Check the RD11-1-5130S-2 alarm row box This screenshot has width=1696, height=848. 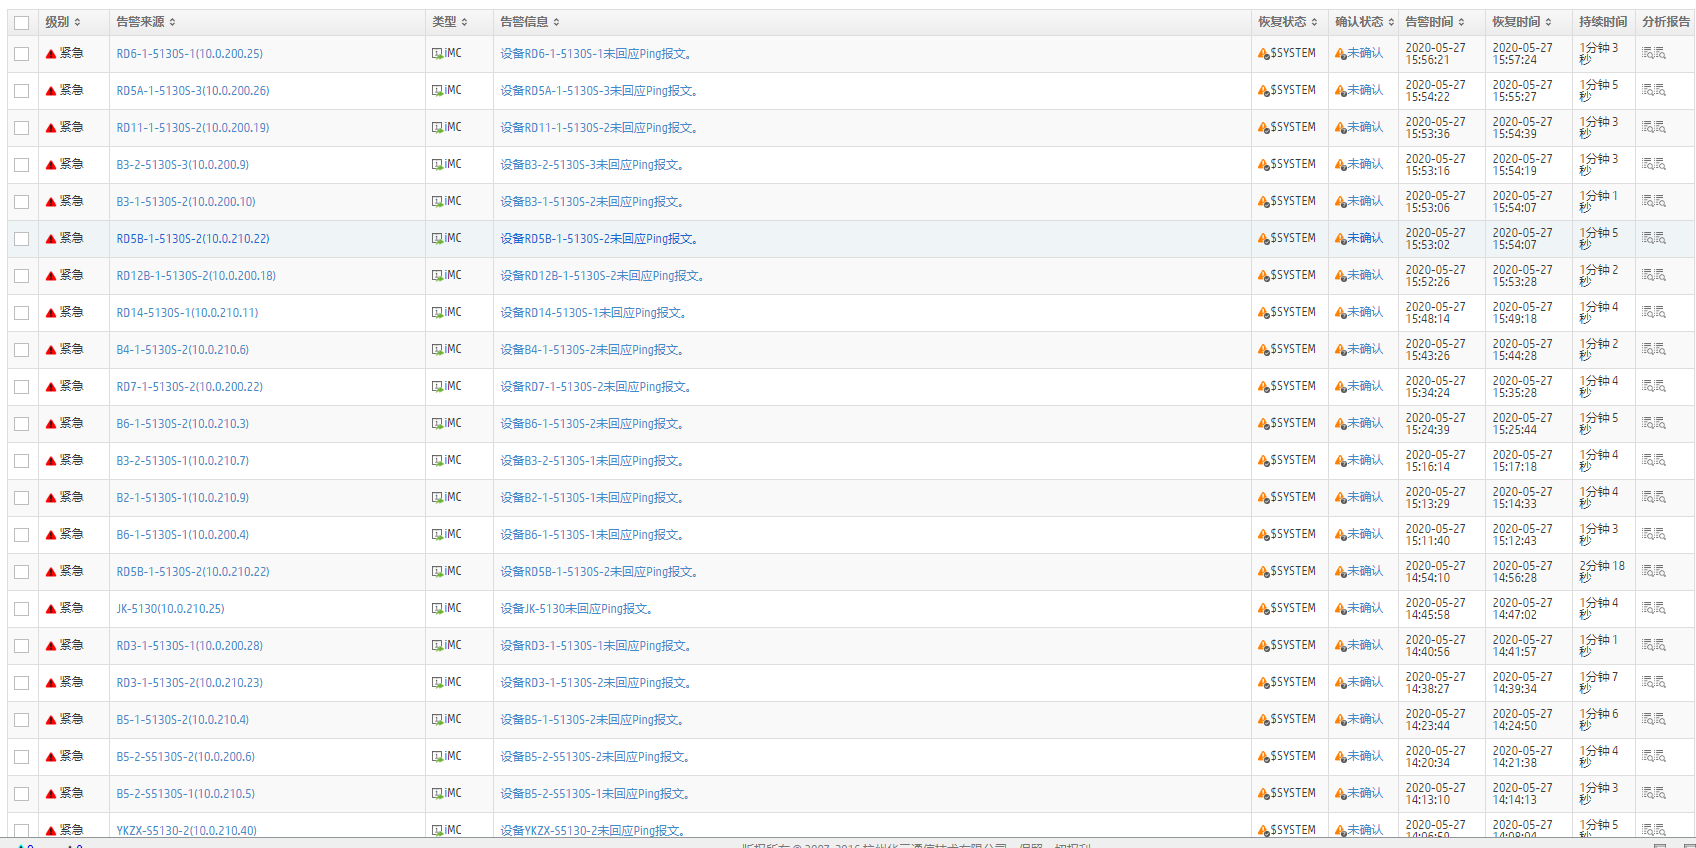pyautogui.click(x=21, y=128)
